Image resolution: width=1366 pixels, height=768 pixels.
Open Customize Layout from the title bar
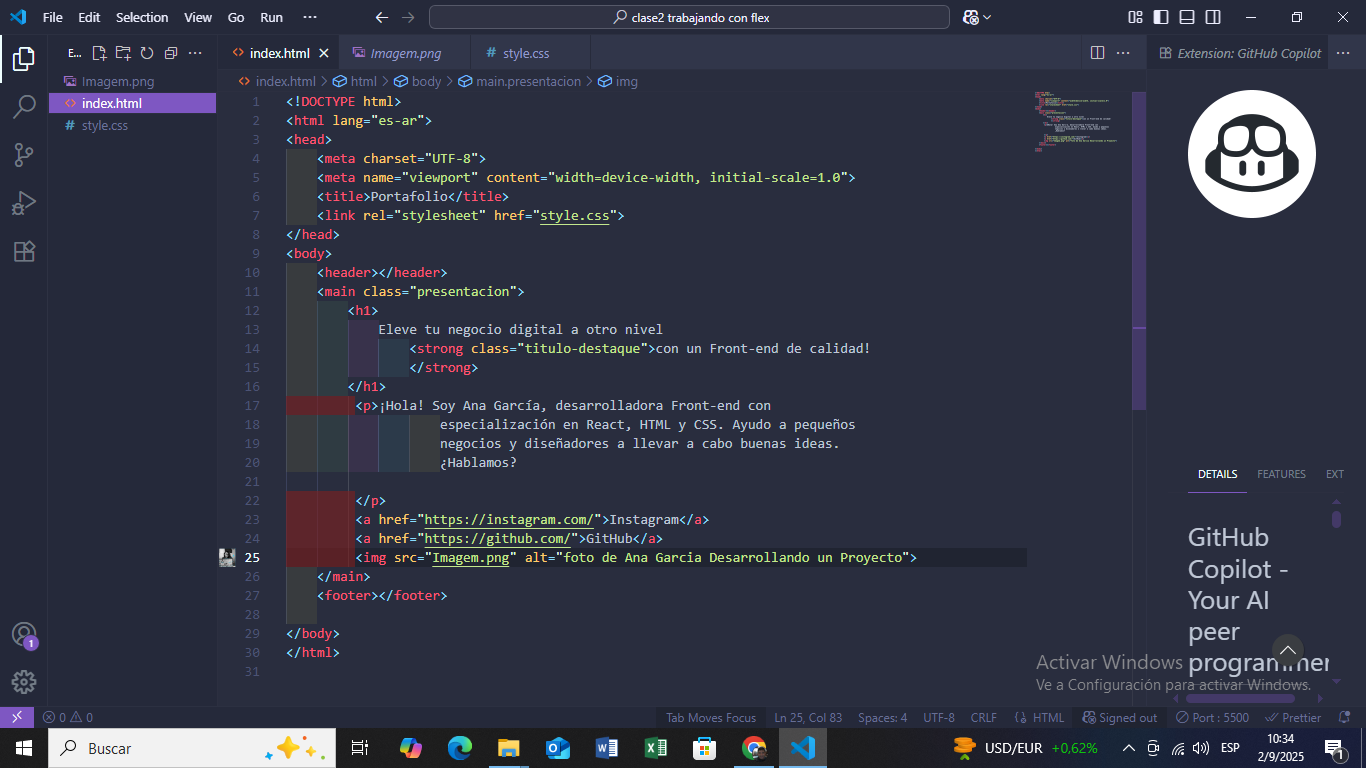coord(1135,17)
